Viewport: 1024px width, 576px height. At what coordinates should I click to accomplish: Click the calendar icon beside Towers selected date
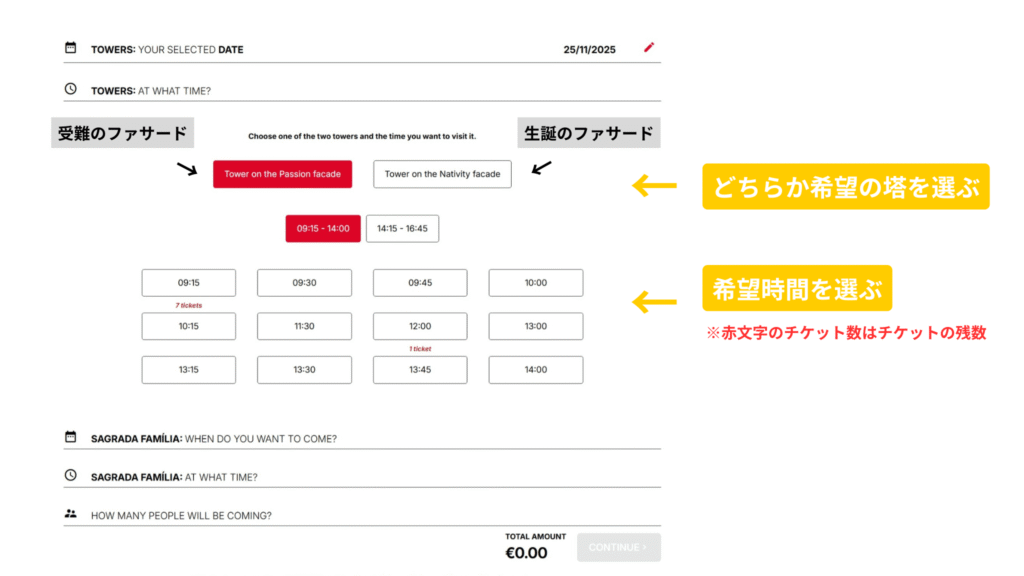coord(71,48)
